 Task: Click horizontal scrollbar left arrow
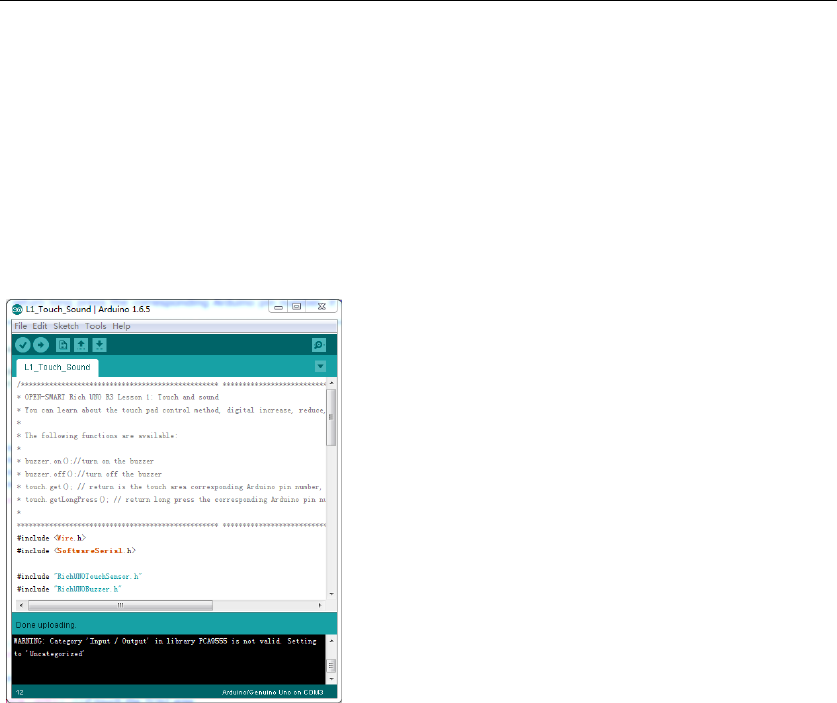tap(21, 605)
